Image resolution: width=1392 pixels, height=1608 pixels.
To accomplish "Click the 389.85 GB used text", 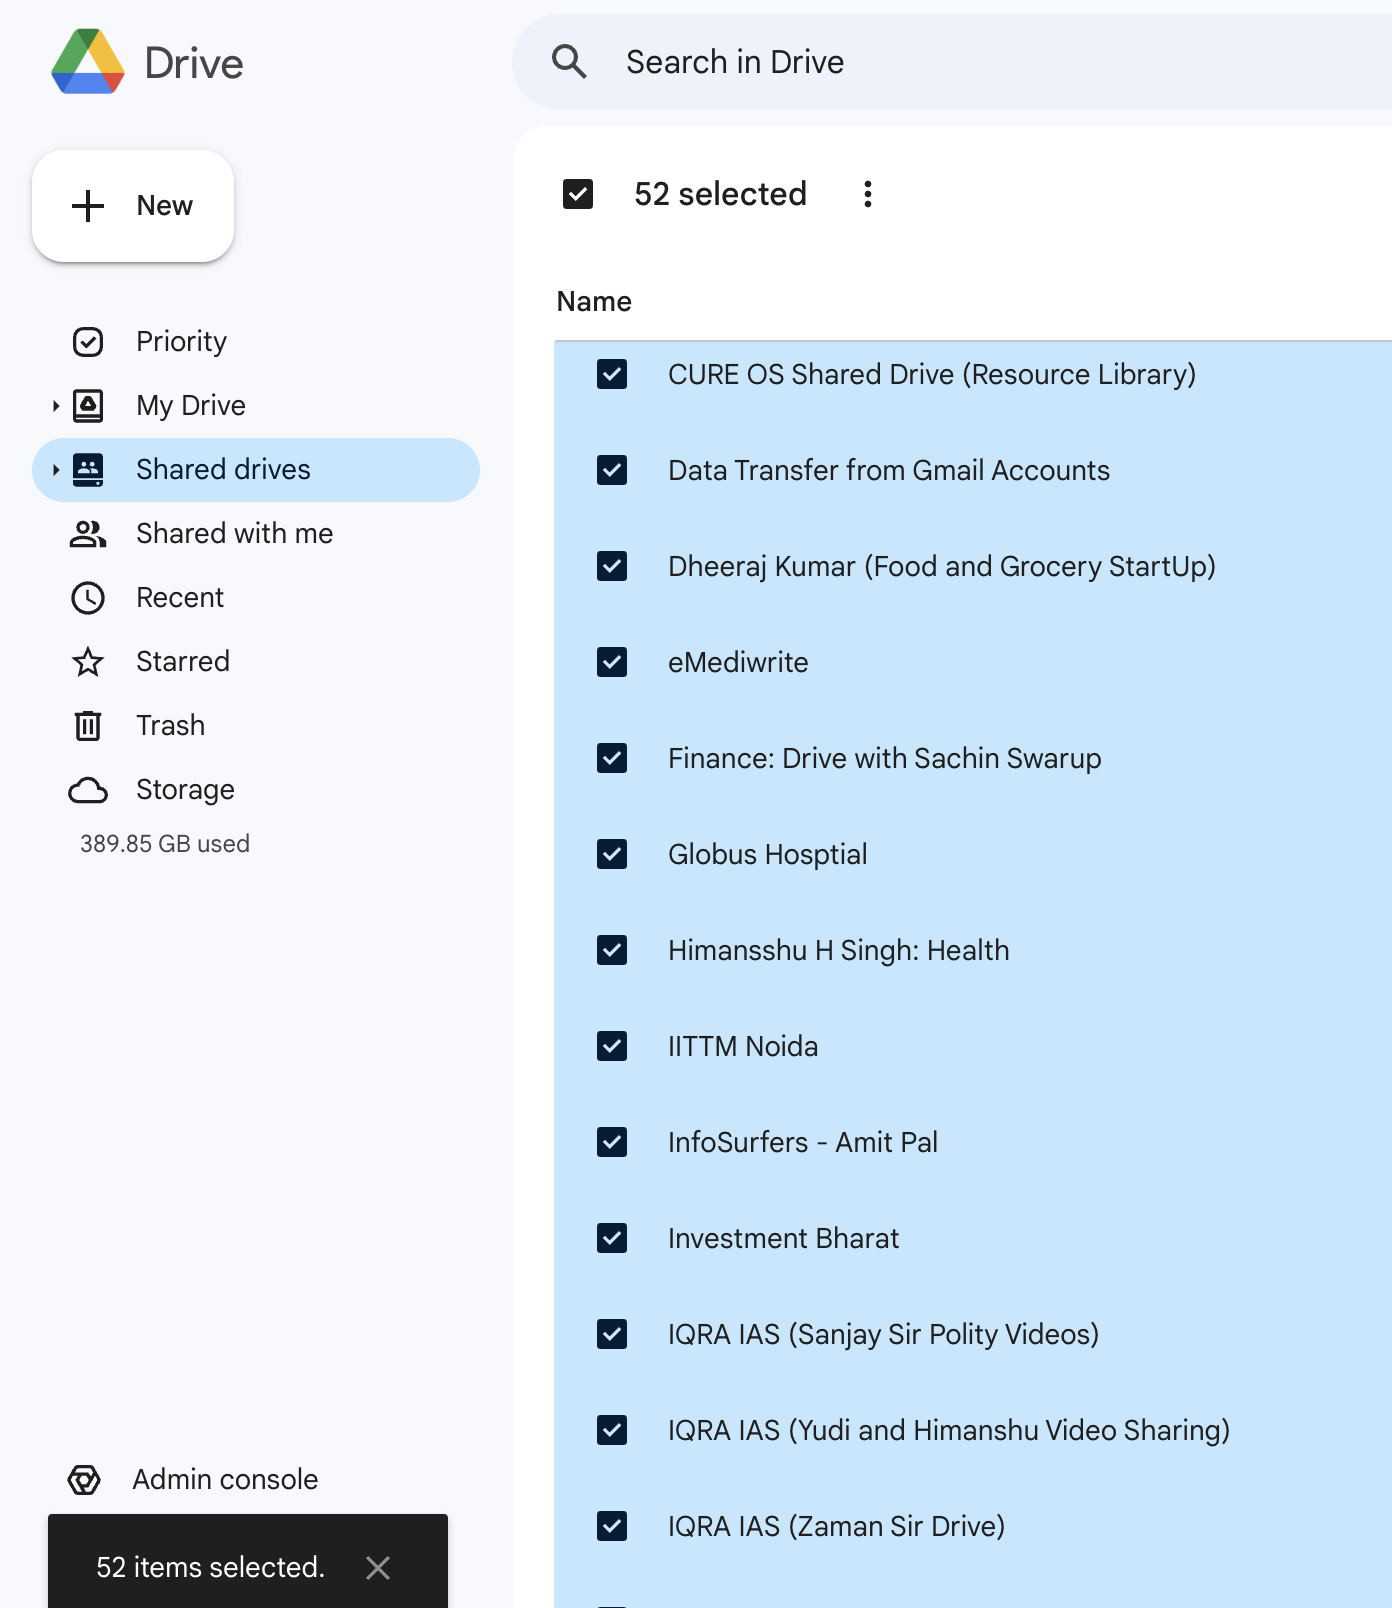I will coord(165,844).
